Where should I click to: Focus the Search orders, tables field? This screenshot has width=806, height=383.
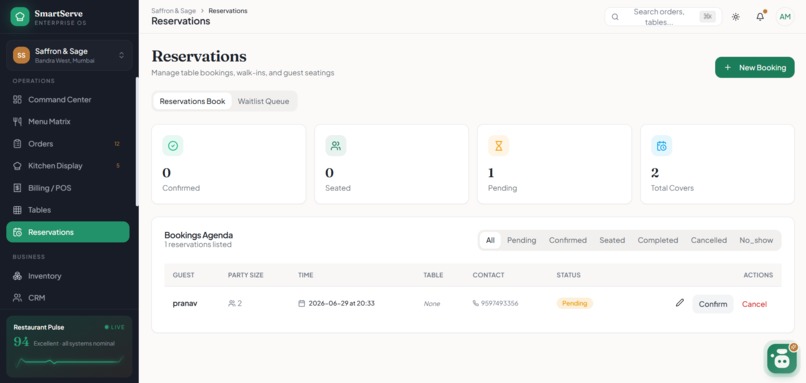click(x=663, y=17)
